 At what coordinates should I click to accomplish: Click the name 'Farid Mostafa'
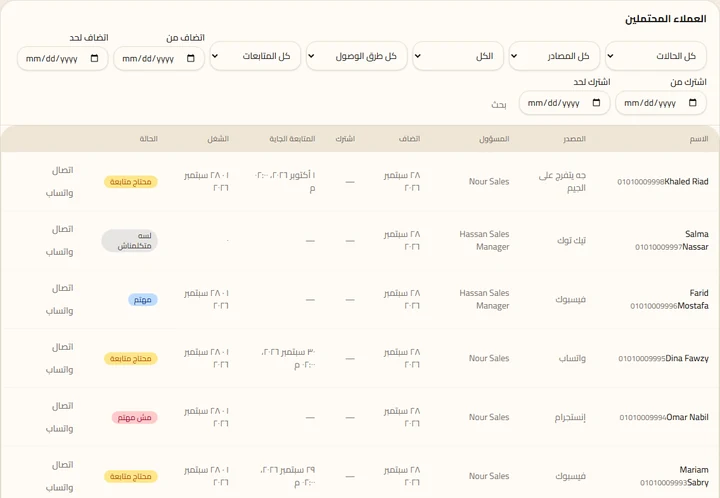pos(693,299)
